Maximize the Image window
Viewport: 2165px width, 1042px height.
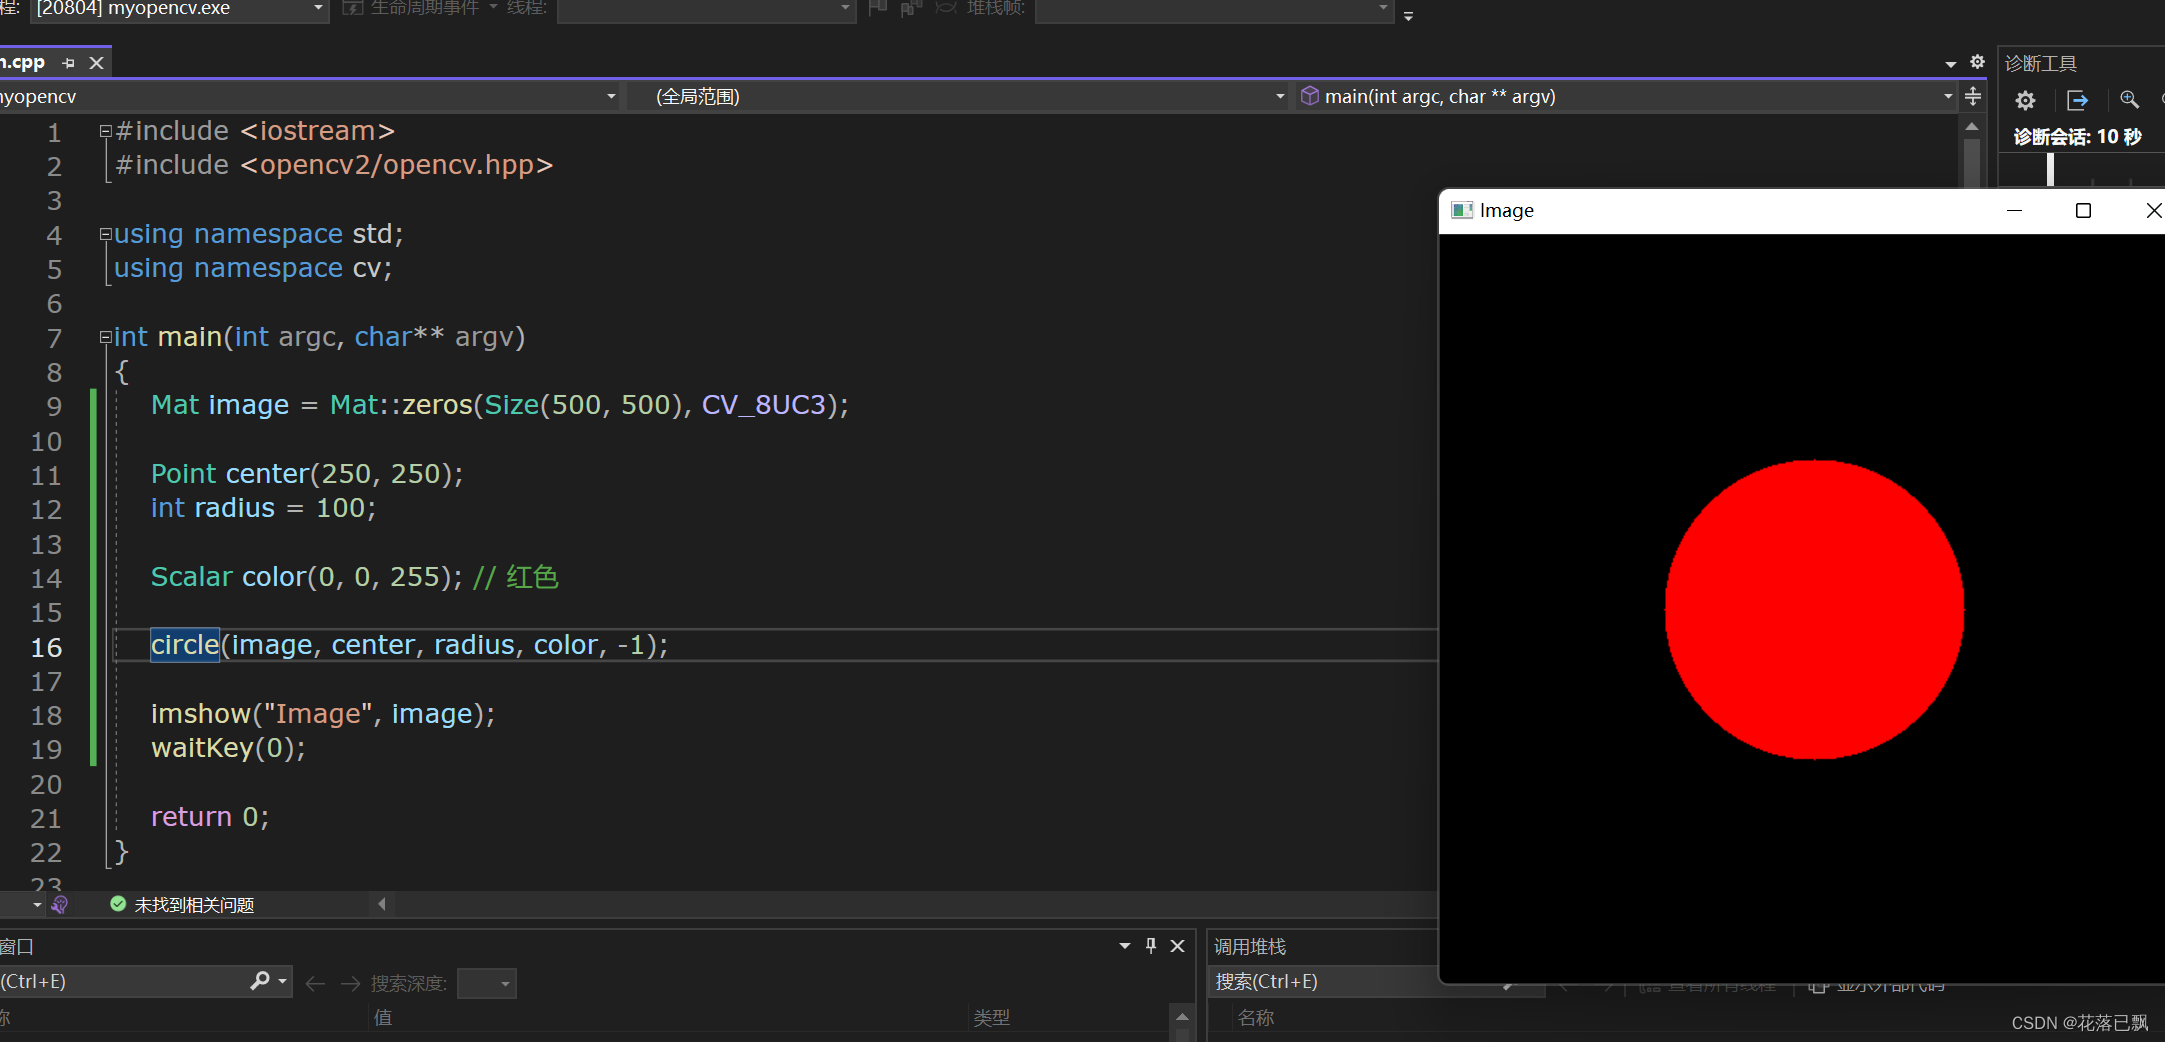[2083, 210]
